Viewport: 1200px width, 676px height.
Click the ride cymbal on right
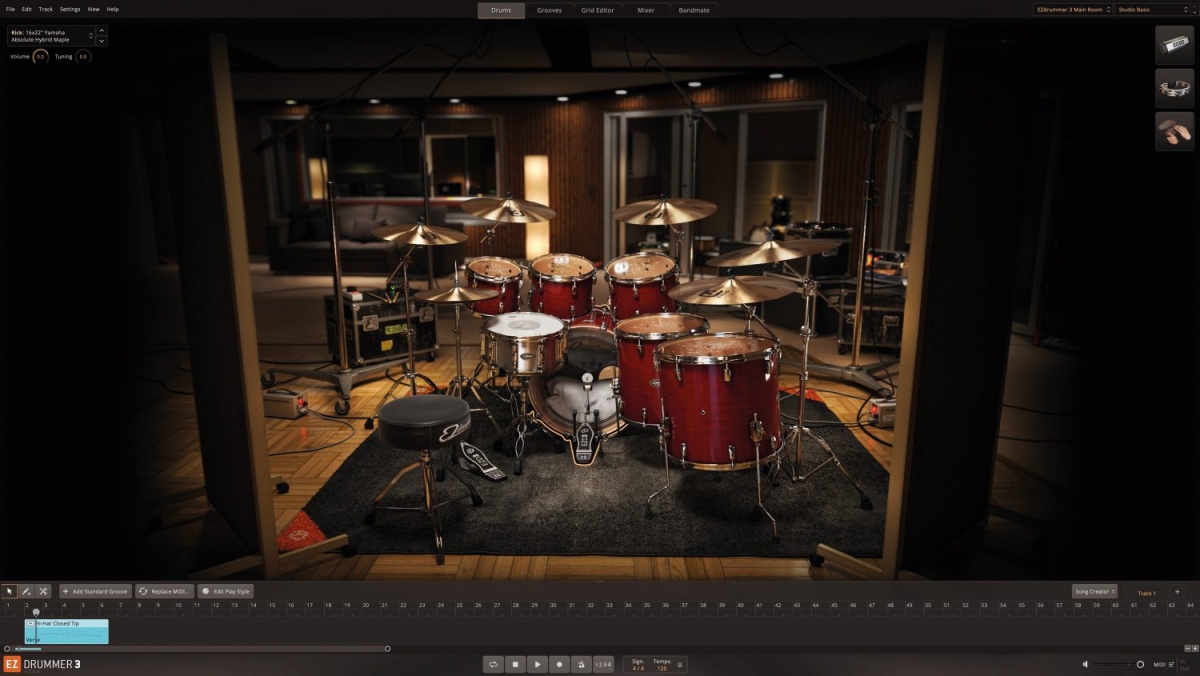coord(734,290)
